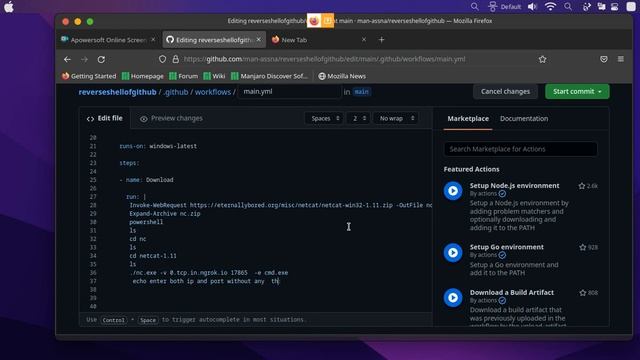Bookmark this page with the star icon
This screenshot has width=640, height=360.
pos(542,59)
